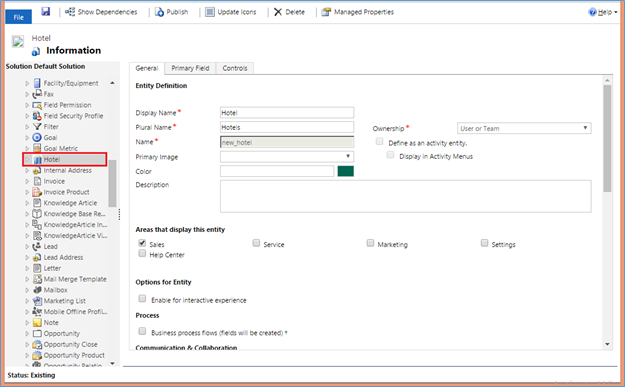The width and height of the screenshot is (625, 387).
Task: Open the Help dropdown menu
Action: tap(603, 12)
